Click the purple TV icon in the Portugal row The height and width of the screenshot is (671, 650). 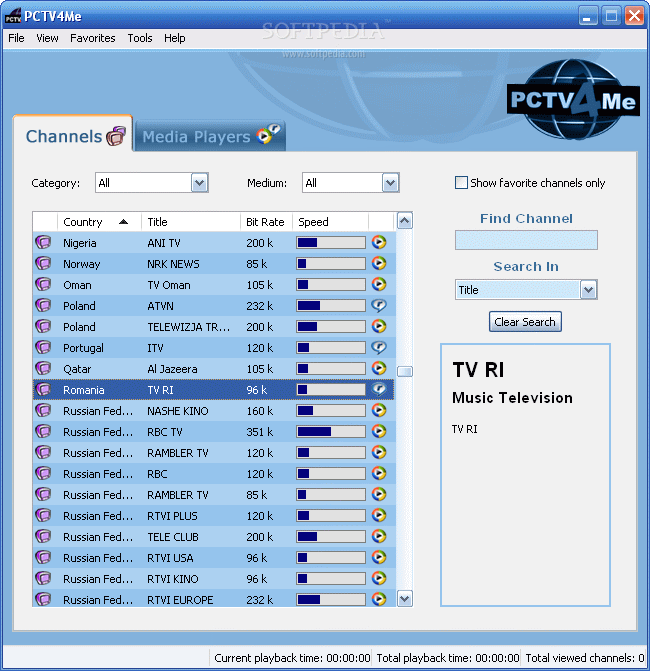click(43, 347)
